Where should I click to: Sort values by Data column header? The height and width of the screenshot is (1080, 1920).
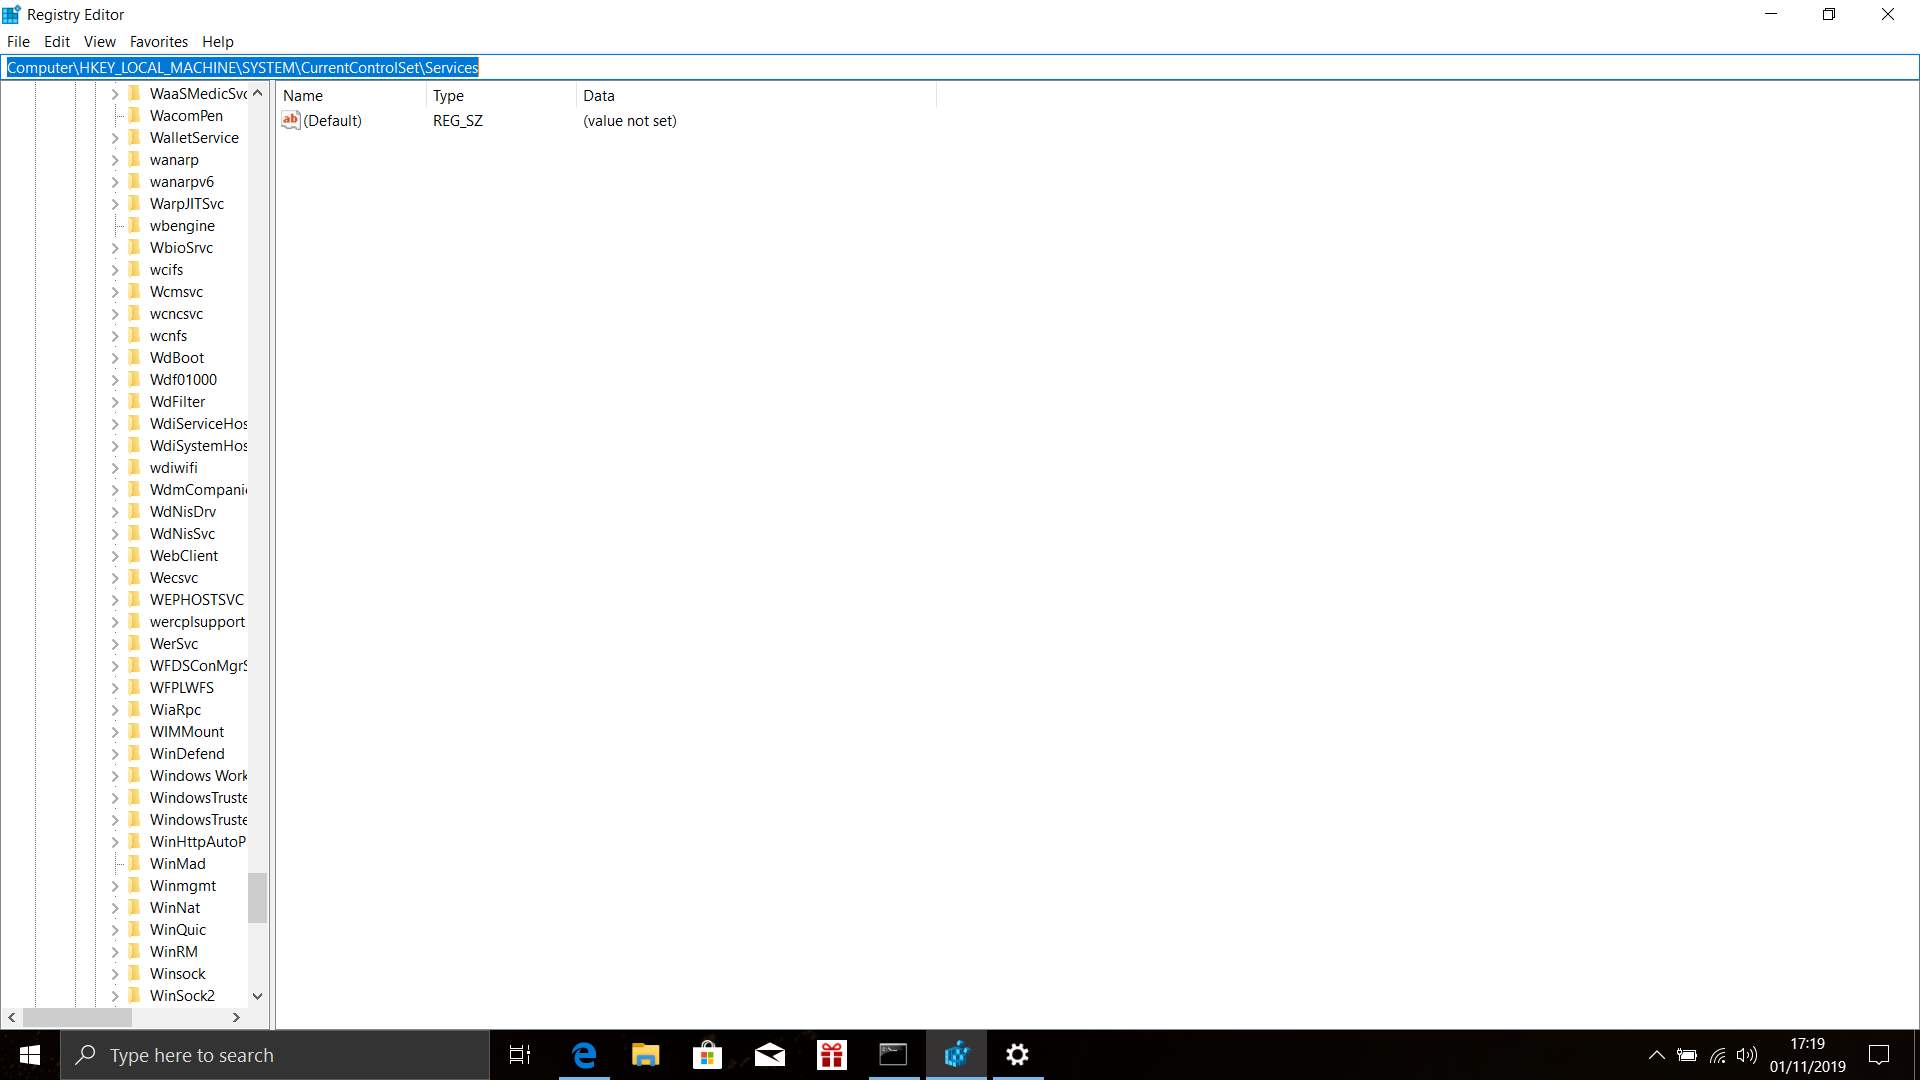(756, 96)
